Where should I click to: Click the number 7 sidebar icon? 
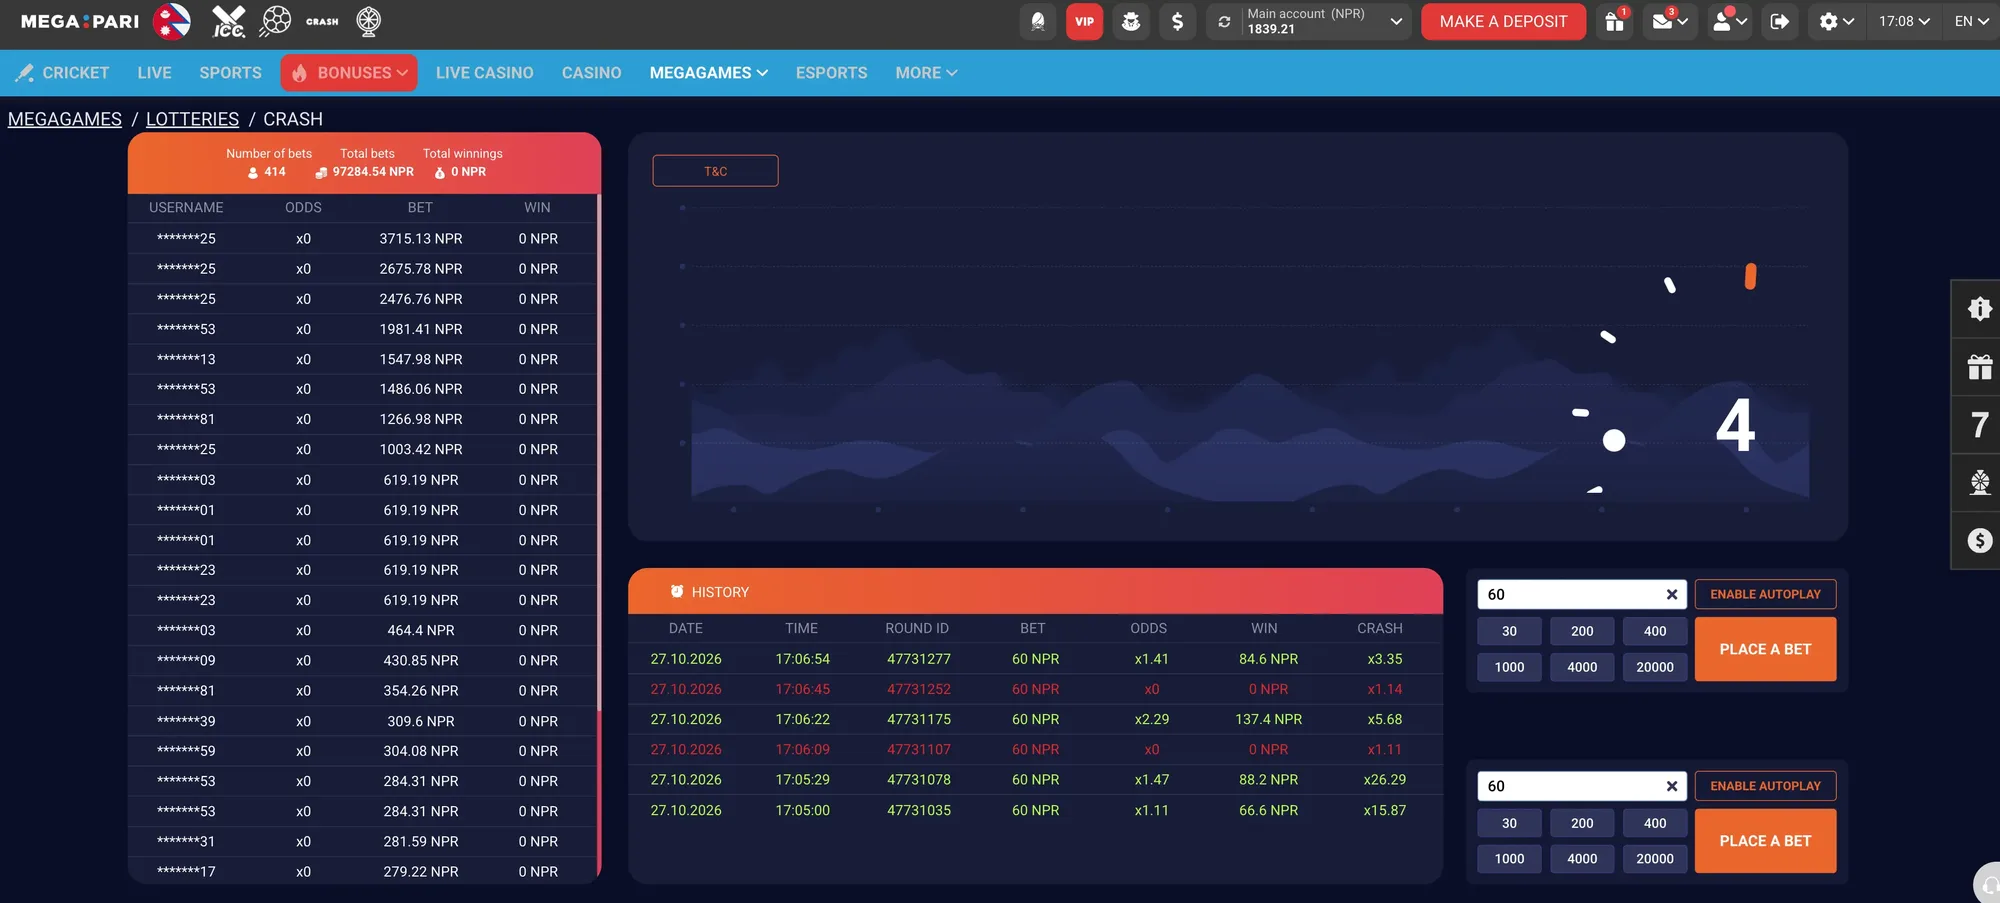click(x=1979, y=425)
